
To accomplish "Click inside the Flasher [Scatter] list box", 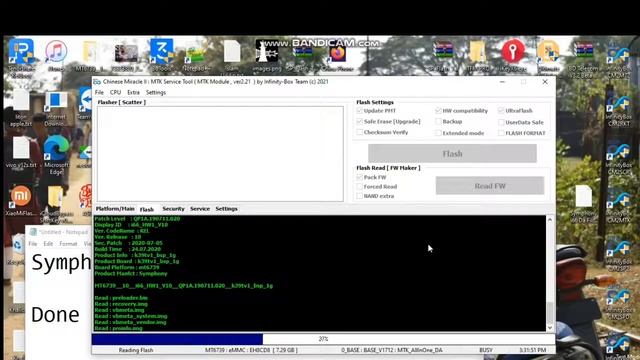I will 220,154.
